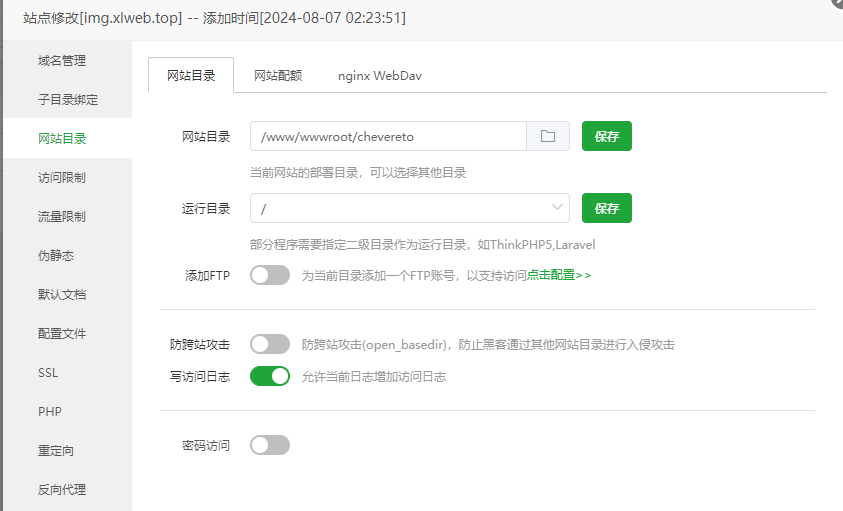The width and height of the screenshot is (843, 511).
Task: Go to 子目录绑定 in sidebar
Action: 68,100
